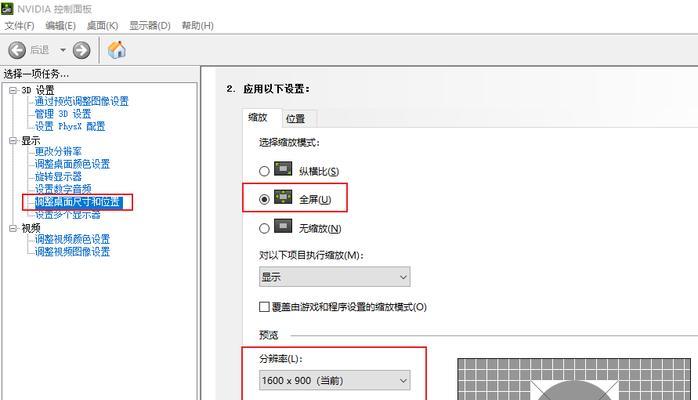Click the NVIDIA app icon in title bar

pos(7,8)
